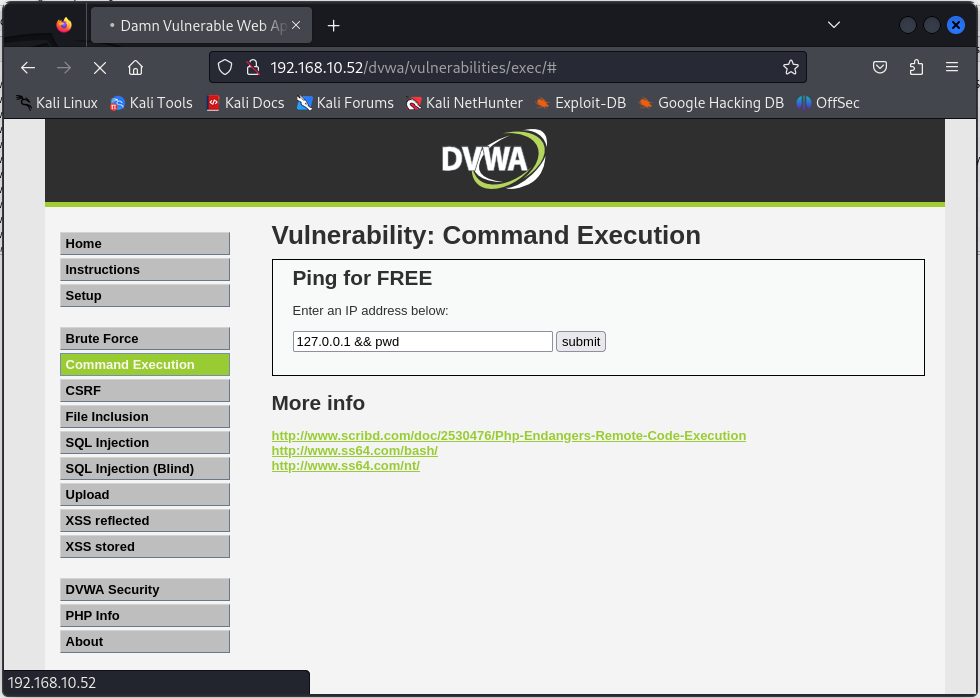
Task: Select the Command Execution menu item
Action: 145,365
